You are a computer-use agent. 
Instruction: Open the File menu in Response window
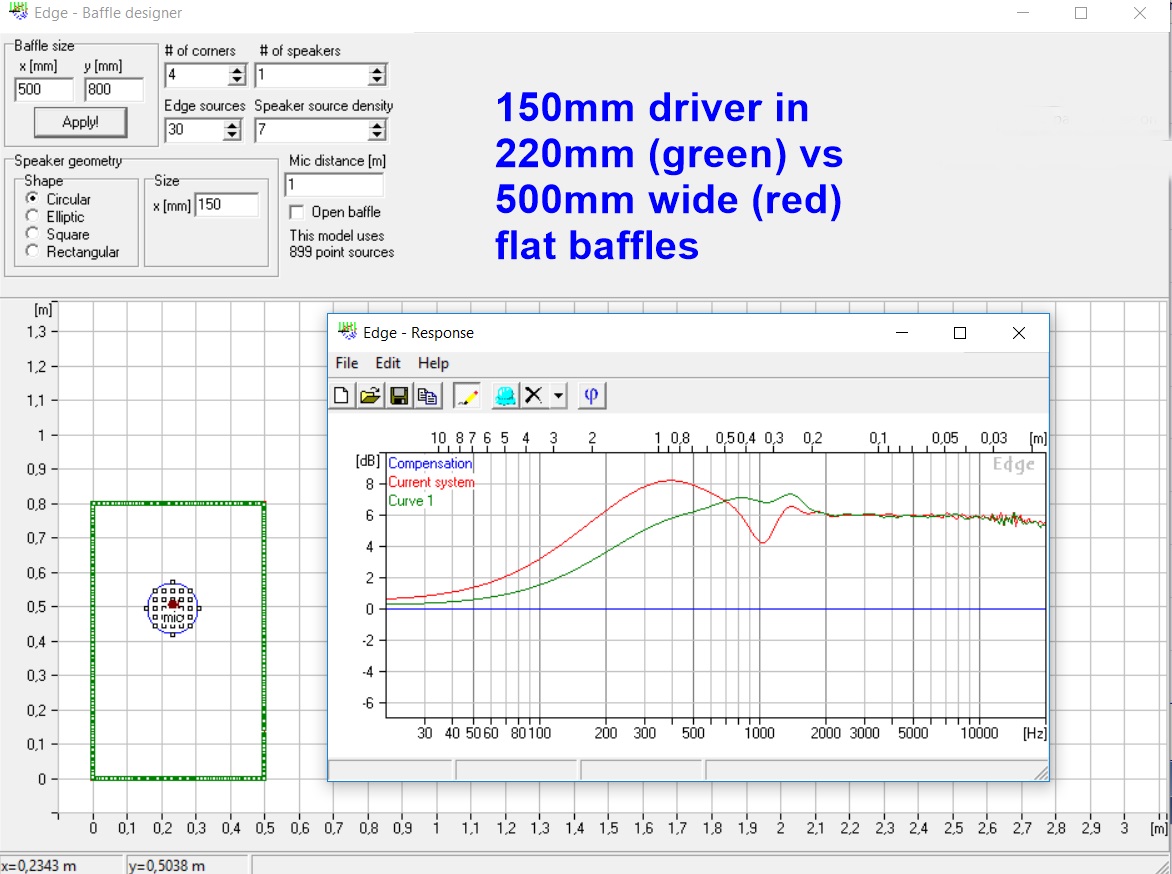(x=347, y=363)
